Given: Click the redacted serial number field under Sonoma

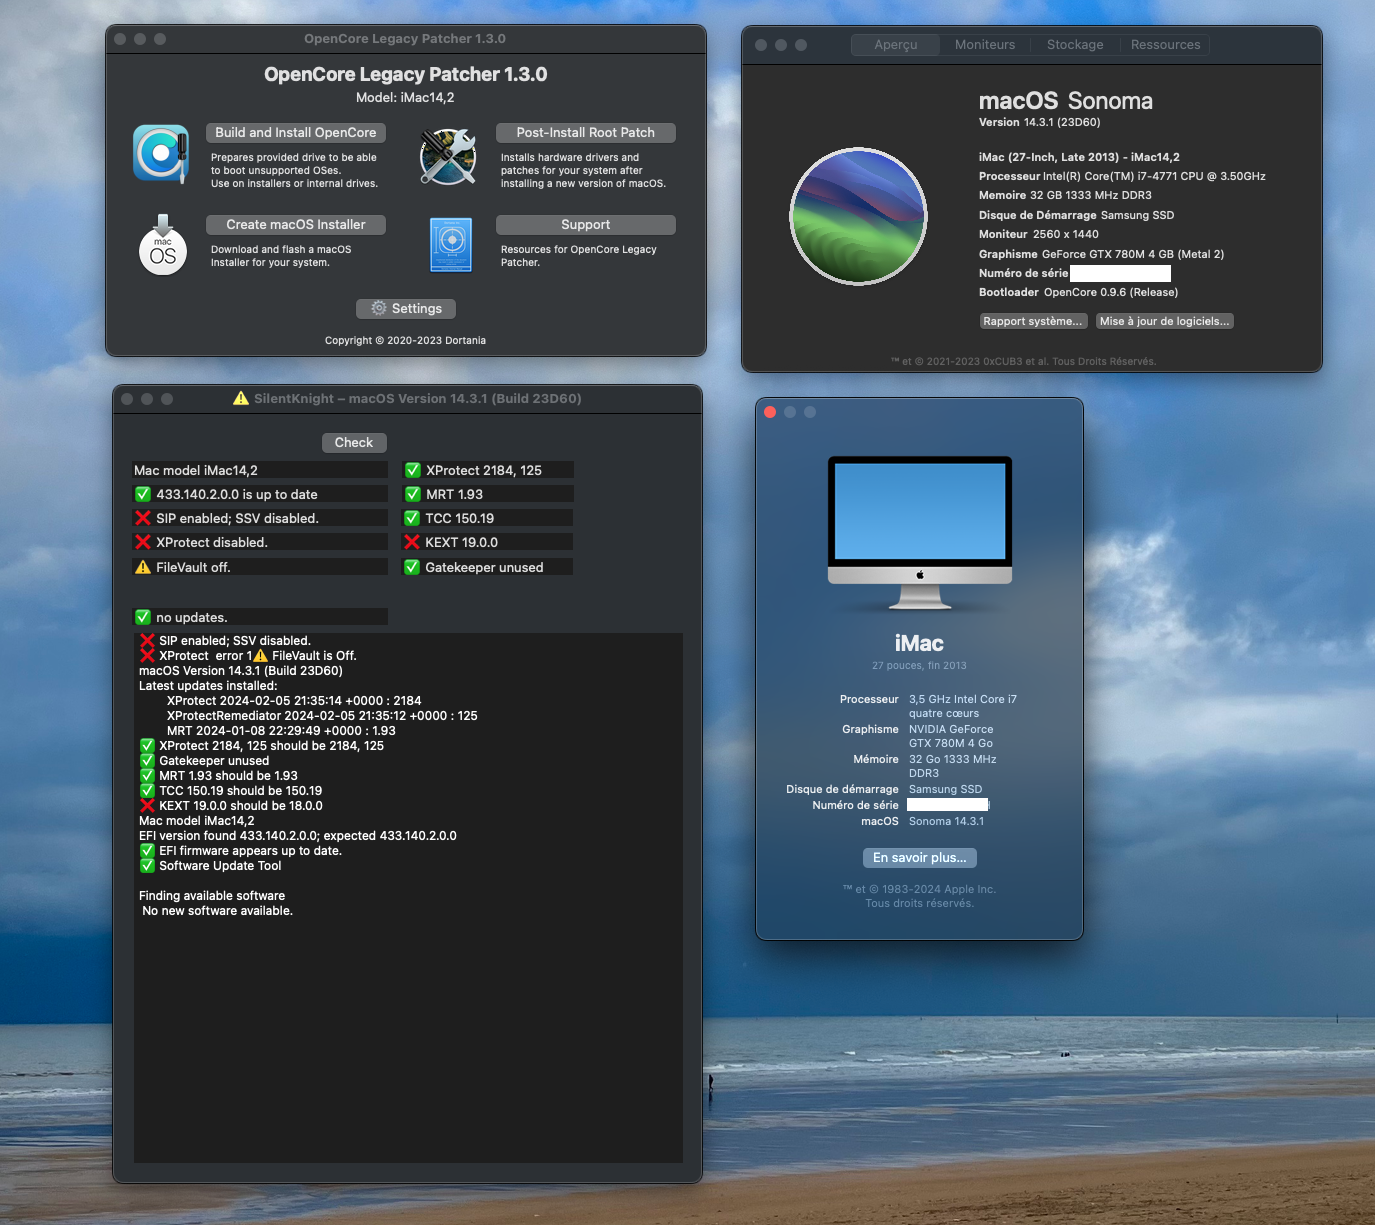Looking at the screenshot, I should click(1120, 273).
